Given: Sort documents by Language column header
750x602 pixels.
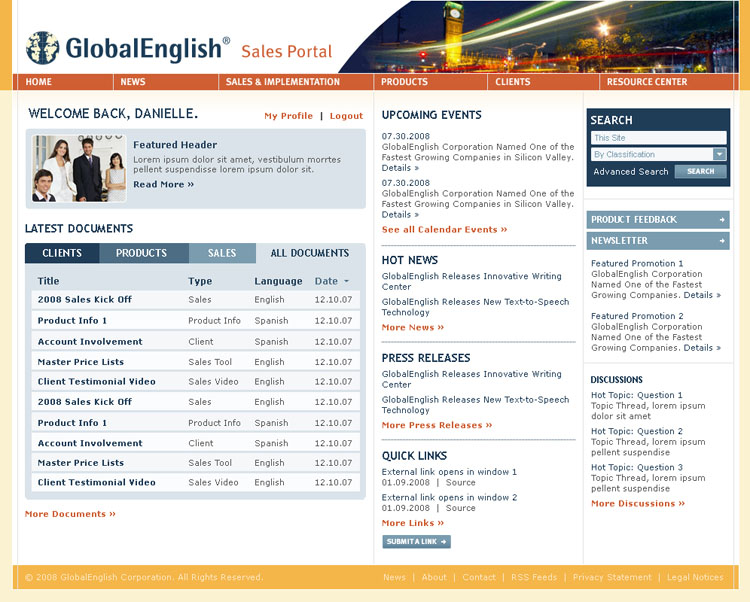Looking at the screenshot, I should pos(278,281).
